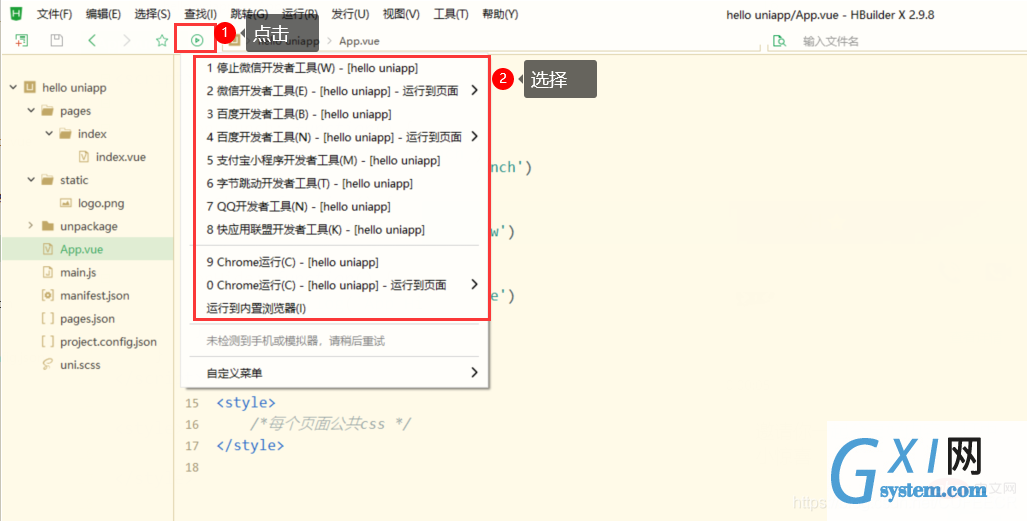This screenshot has width=1027, height=521.
Task: Click the save file toolbar icon
Action: click(57, 41)
